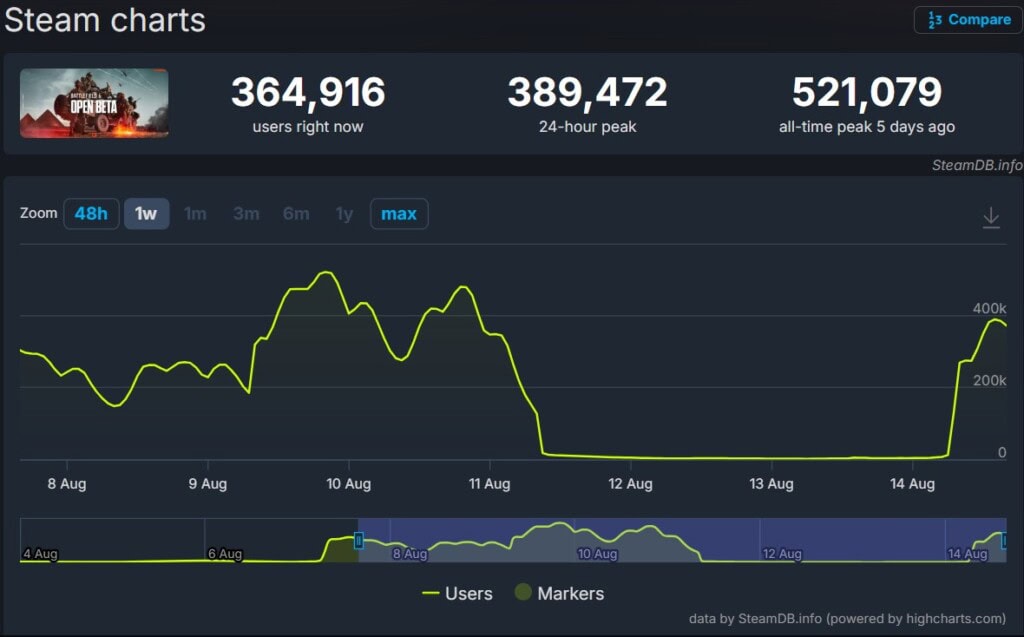The image size is (1024, 637).
Task: Click the 6 Aug navigator label
Action: click(x=225, y=554)
